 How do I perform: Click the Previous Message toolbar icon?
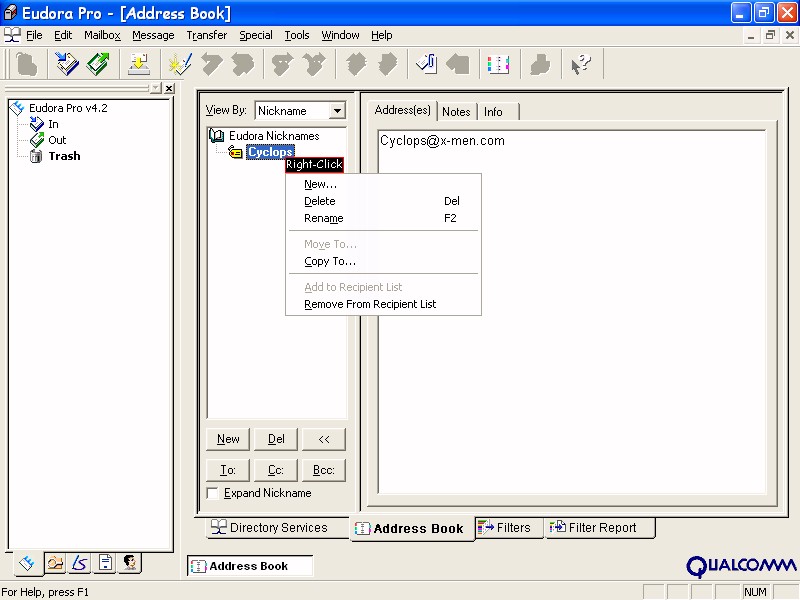tap(356, 65)
